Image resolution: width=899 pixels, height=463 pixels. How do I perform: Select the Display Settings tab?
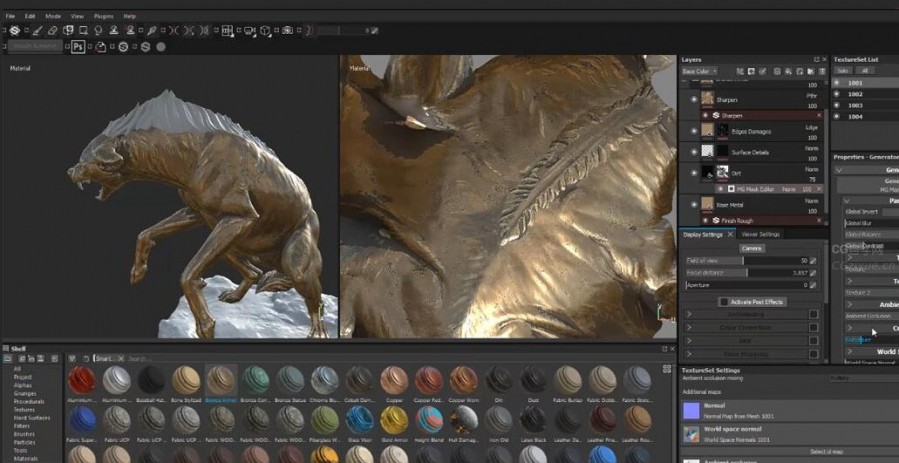point(703,234)
